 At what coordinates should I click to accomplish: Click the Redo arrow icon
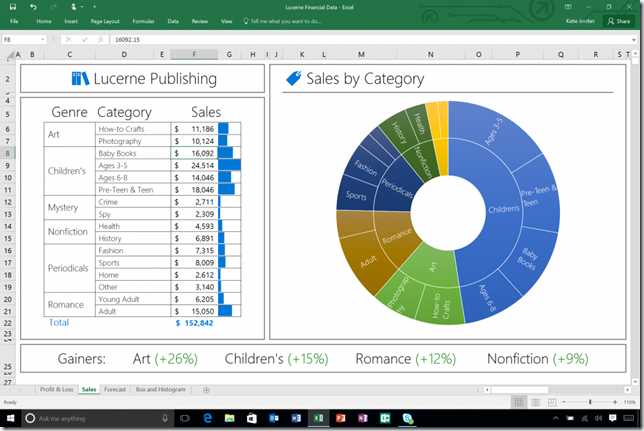[53, 7]
